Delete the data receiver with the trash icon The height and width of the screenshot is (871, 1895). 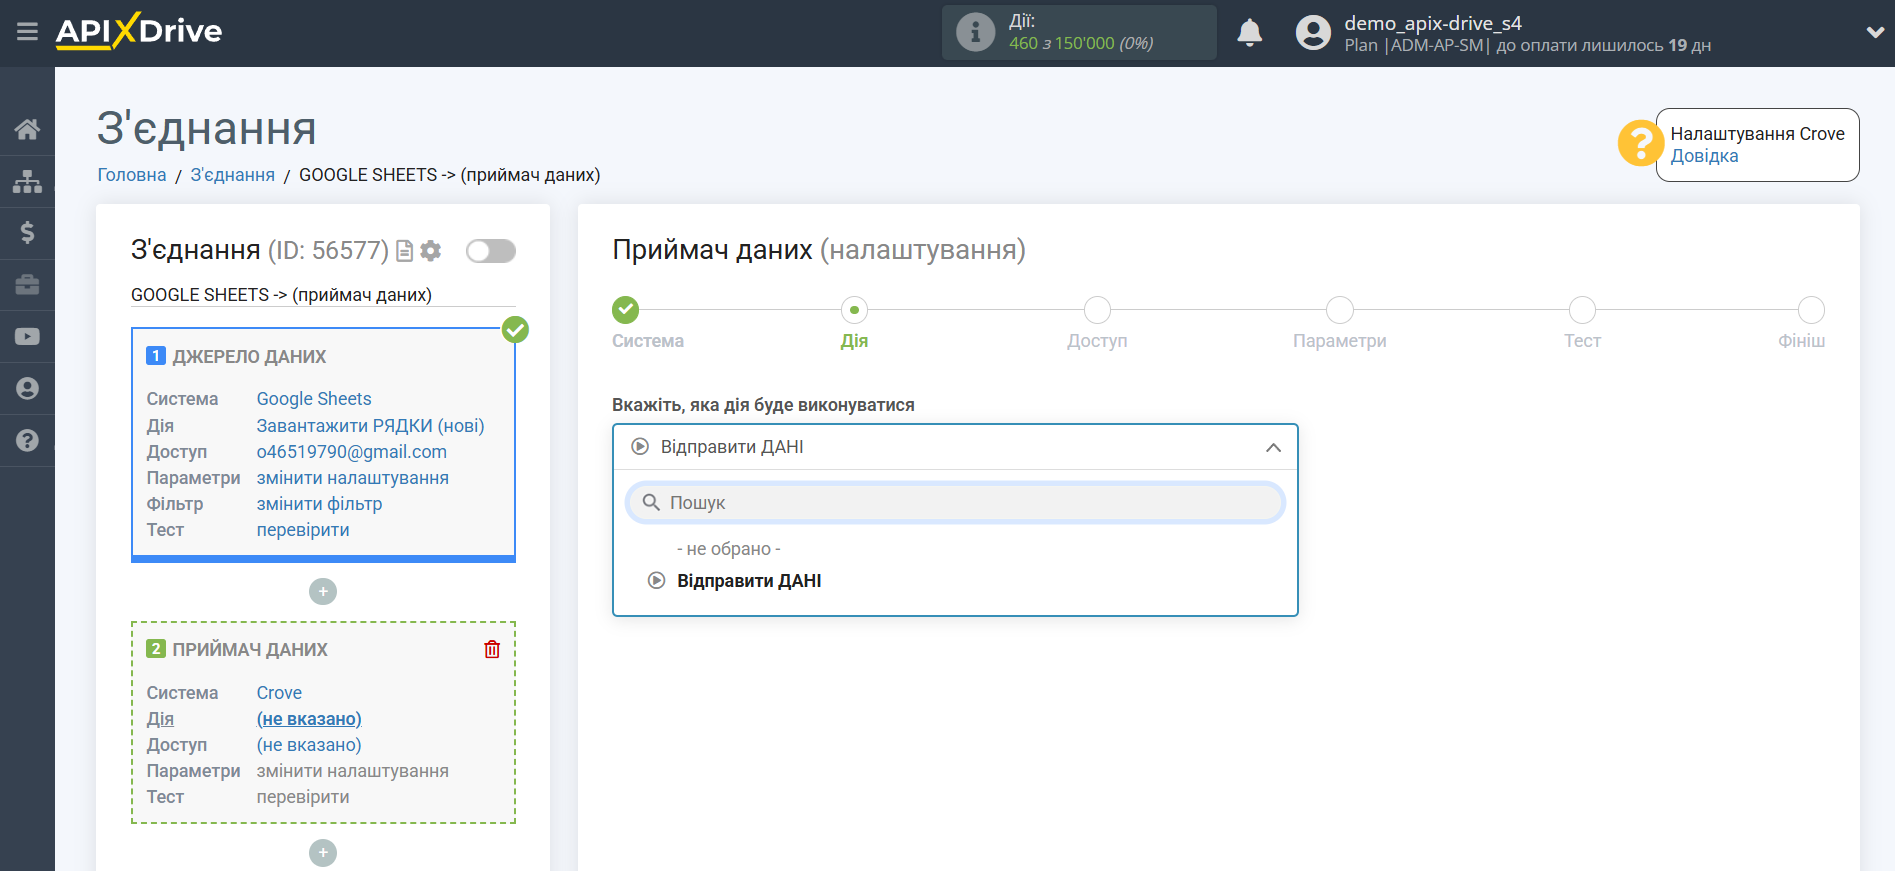tap(492, 649)
